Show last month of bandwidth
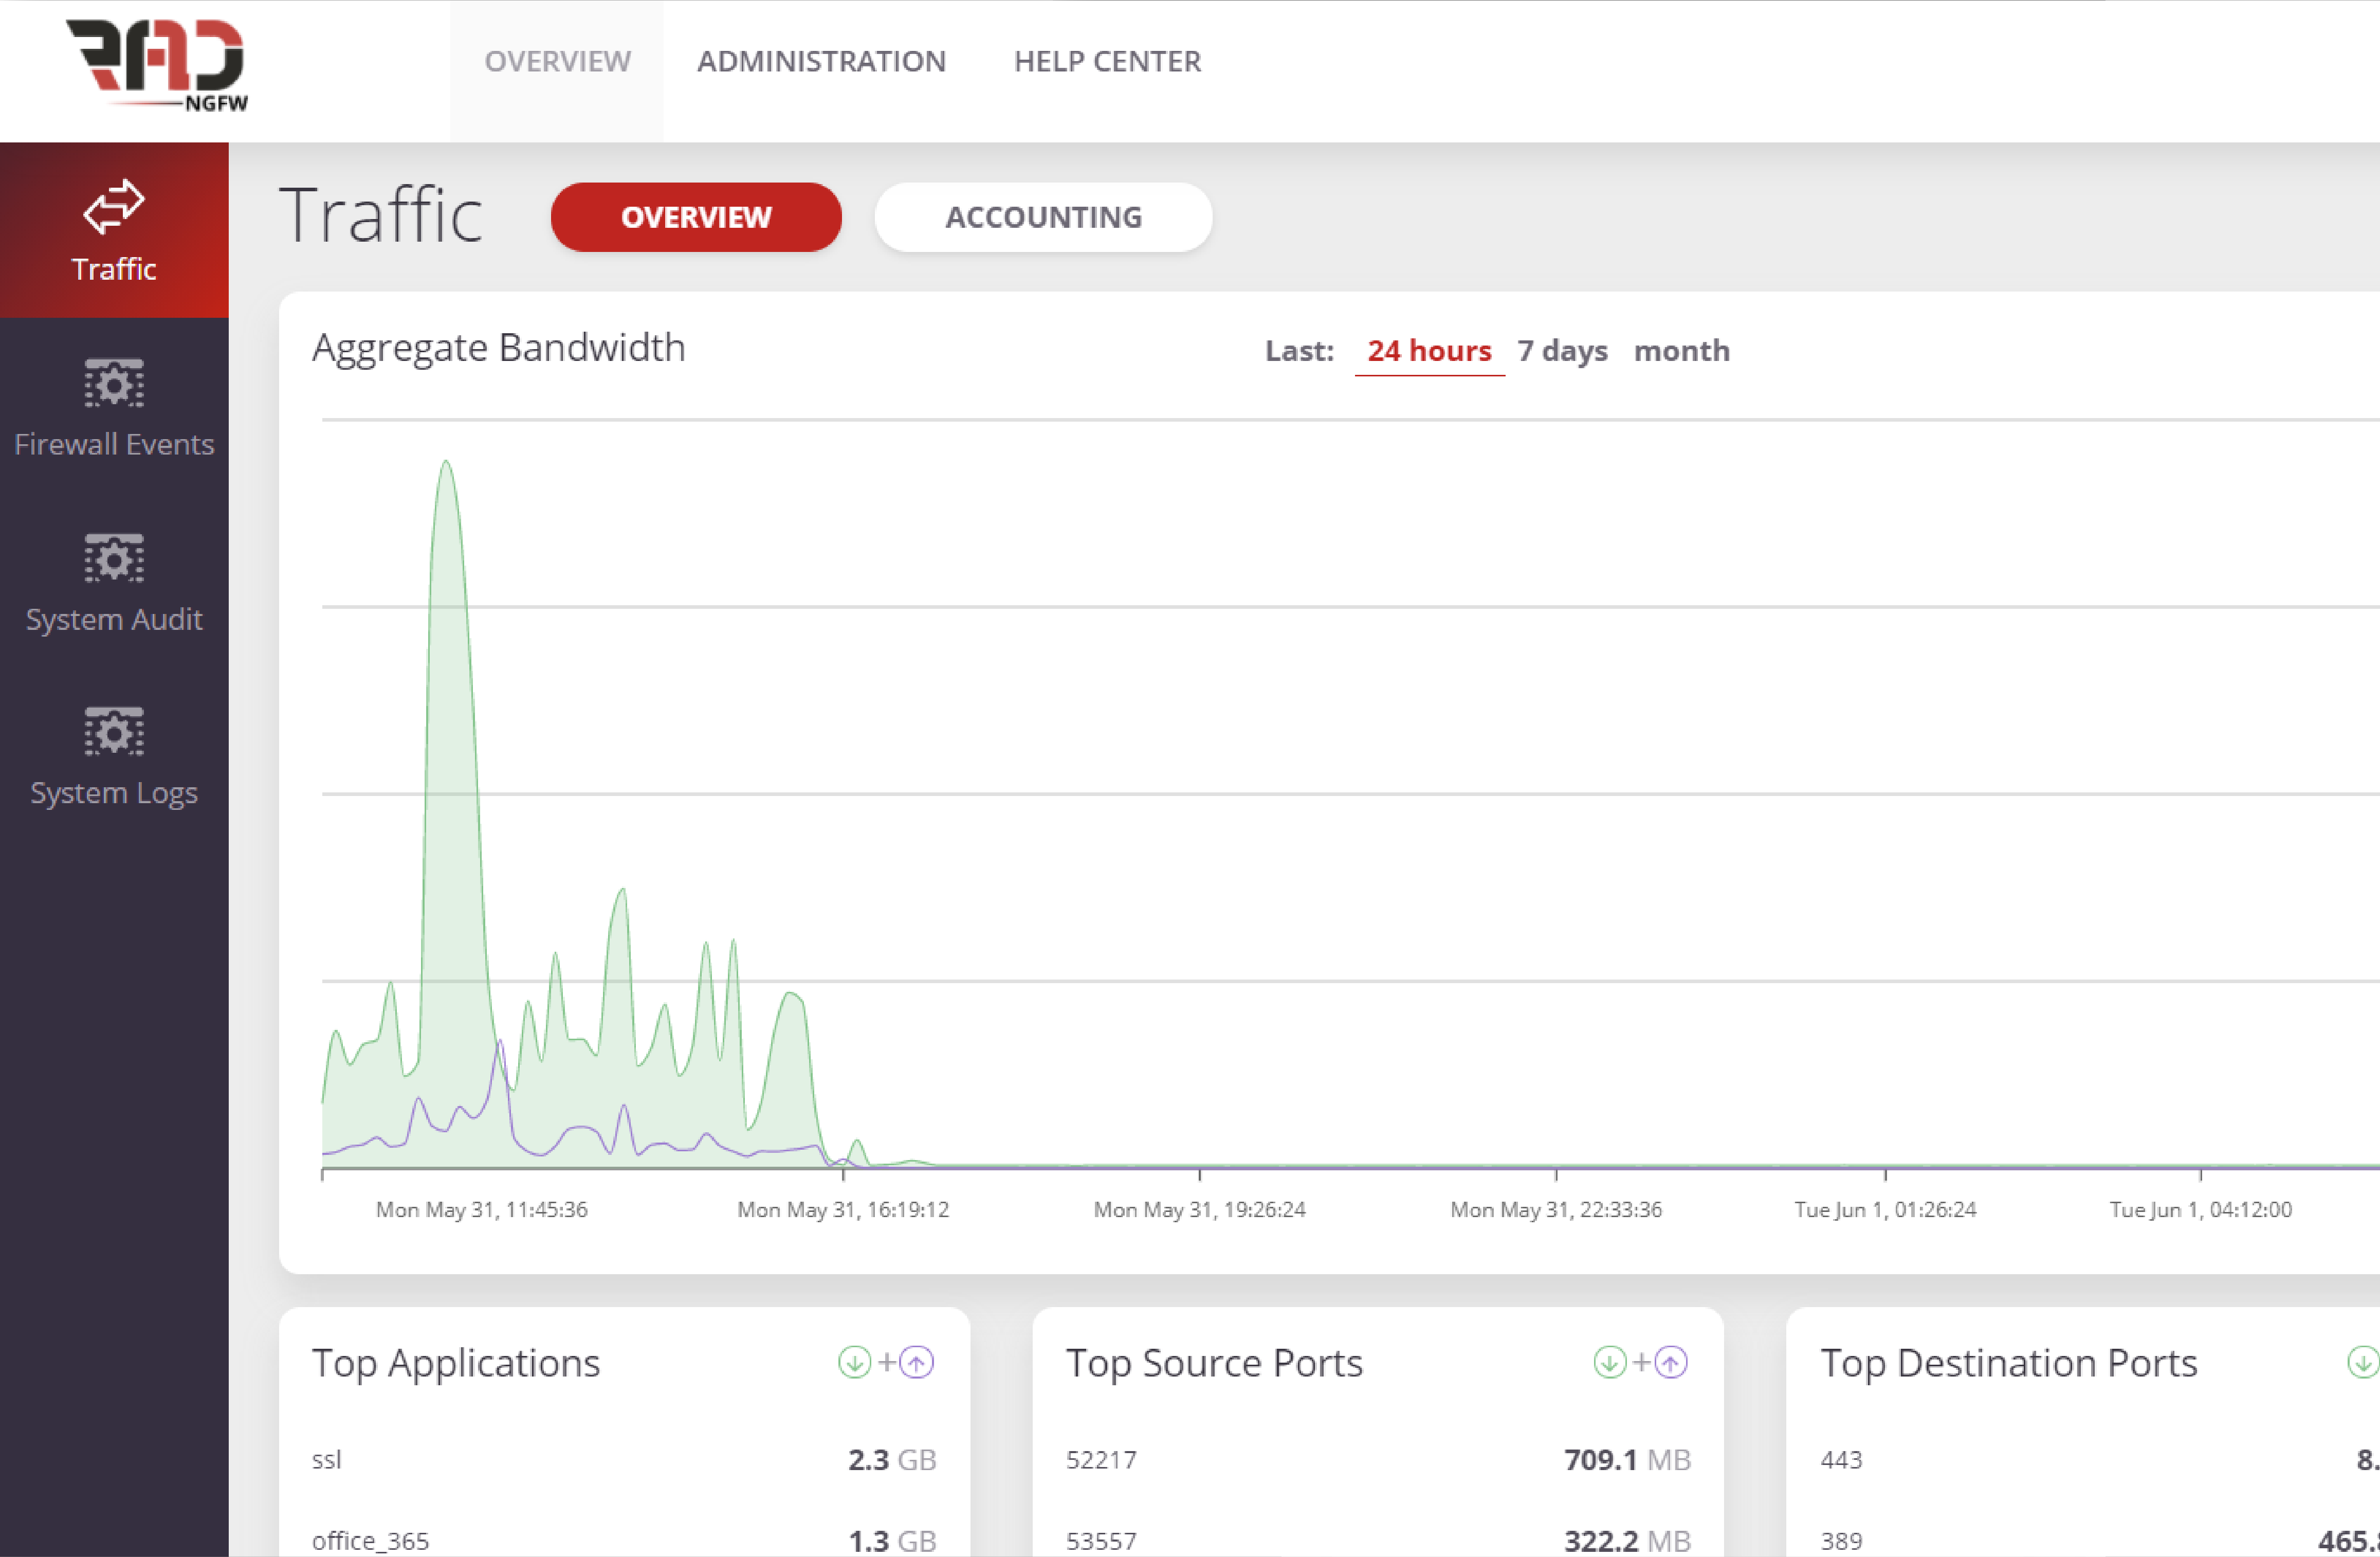 point(1681,351)
